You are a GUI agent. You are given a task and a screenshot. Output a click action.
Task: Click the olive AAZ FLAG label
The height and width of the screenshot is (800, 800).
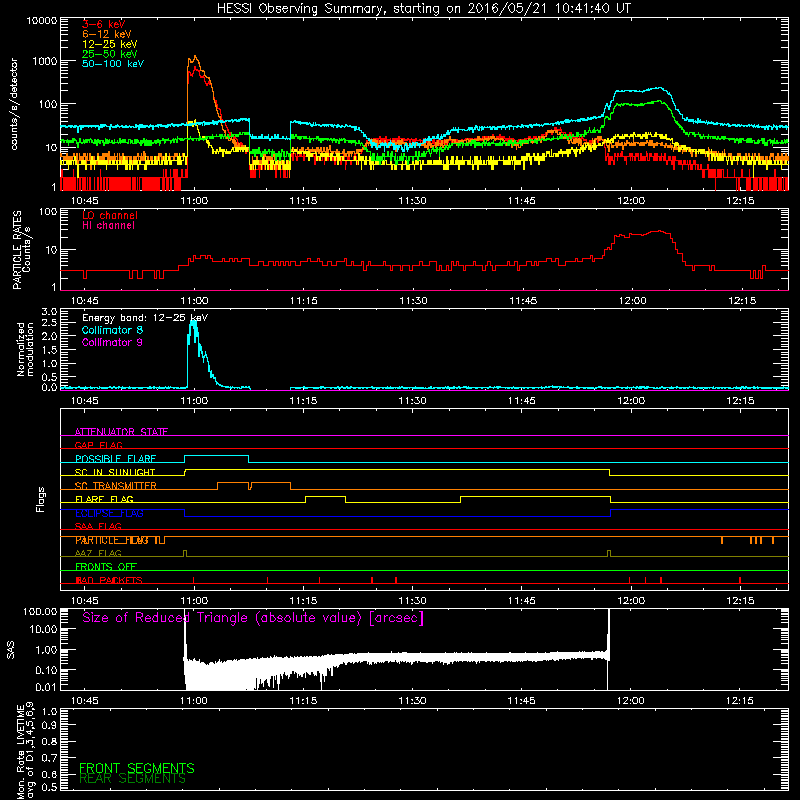98,553
